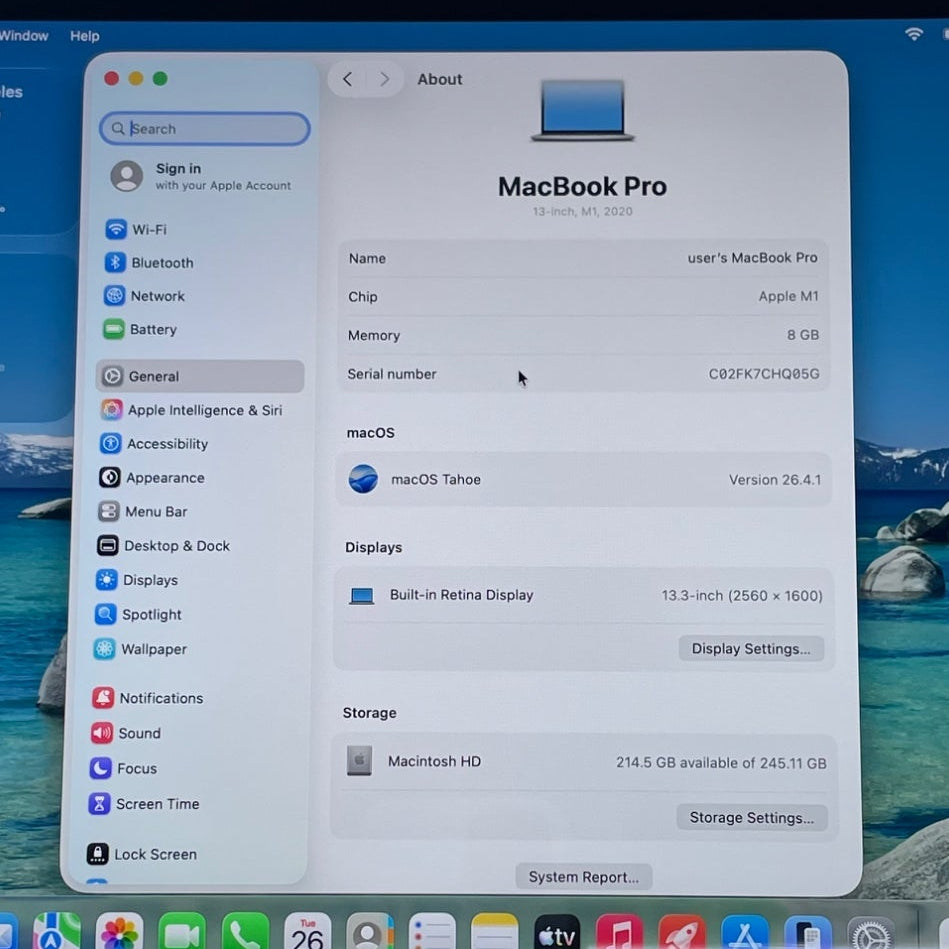Click the Name row value user's MacBook Pro
The width and height of the screenshot is (949, 949).
752,258
